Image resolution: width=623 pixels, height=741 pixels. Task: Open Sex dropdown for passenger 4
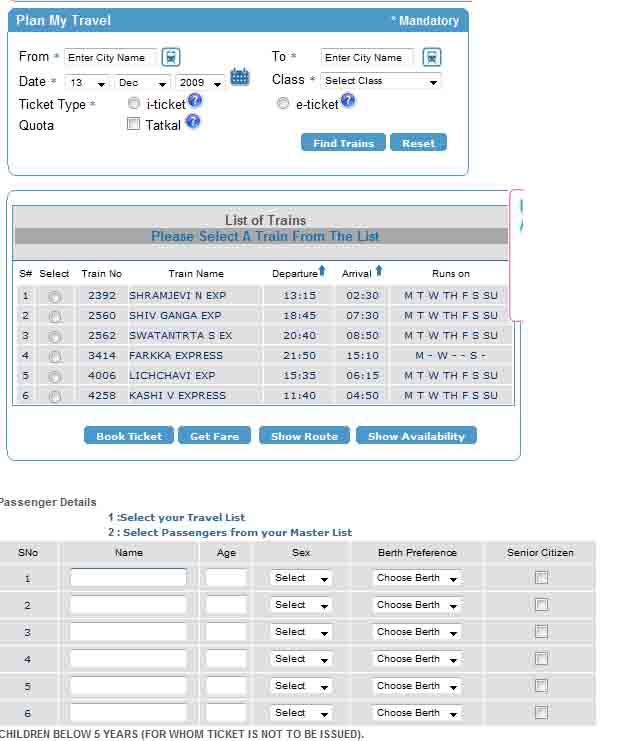pyautogui.click(x=301, y=659)
